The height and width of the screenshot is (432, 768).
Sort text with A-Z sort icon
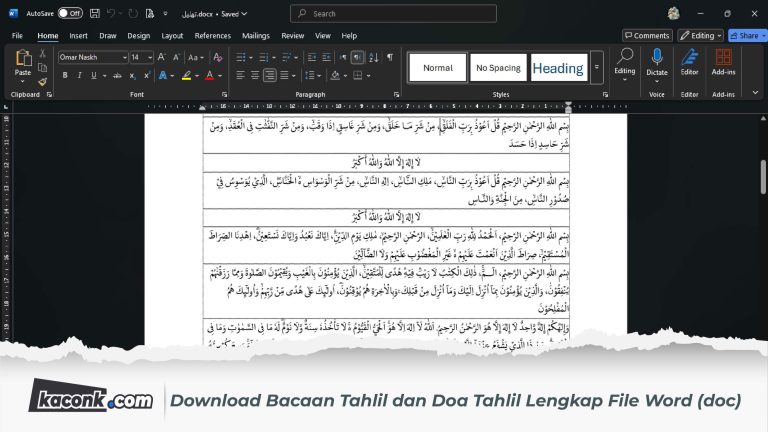pyautogui.click(x=374, y=57)
